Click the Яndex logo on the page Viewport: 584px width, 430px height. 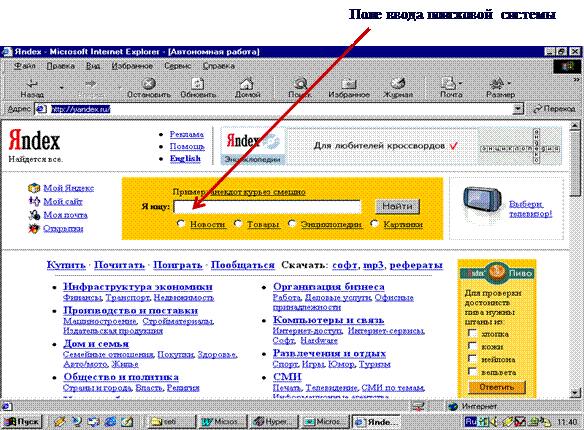pos(34,141)
